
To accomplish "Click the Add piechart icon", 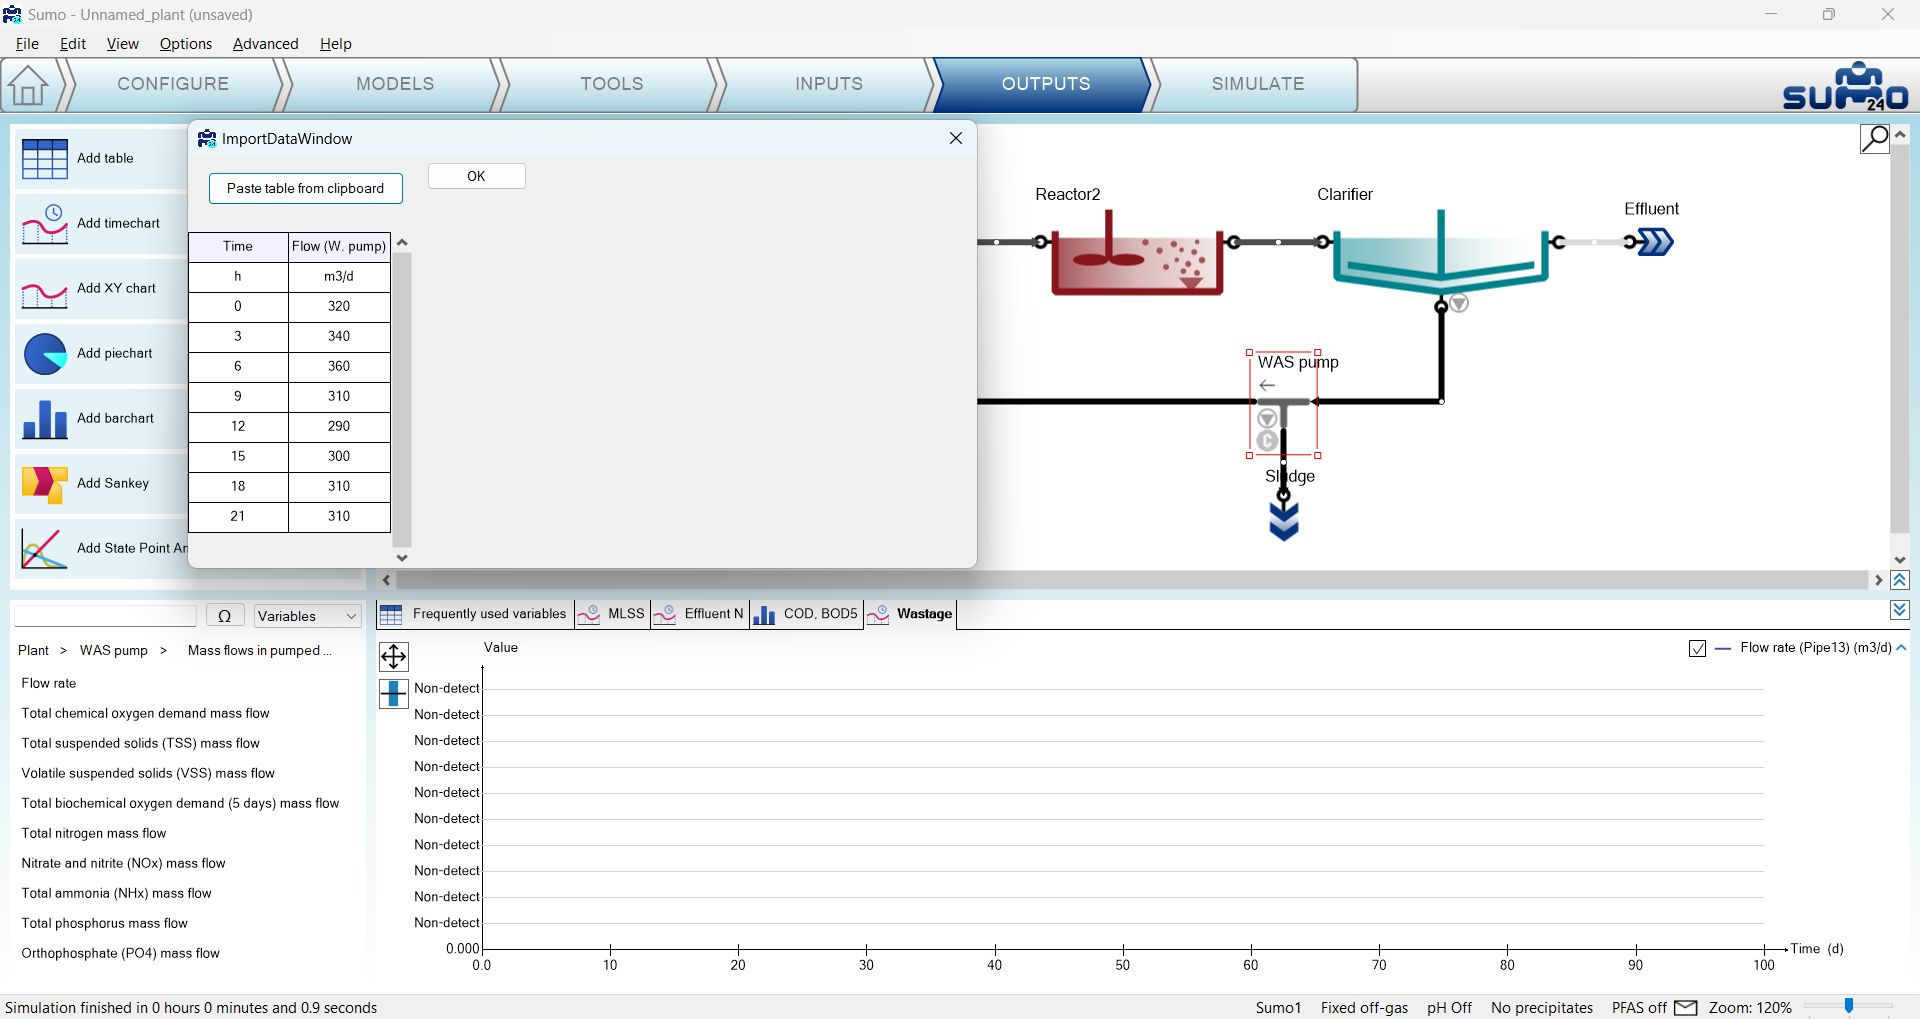I will coord(45,354).
